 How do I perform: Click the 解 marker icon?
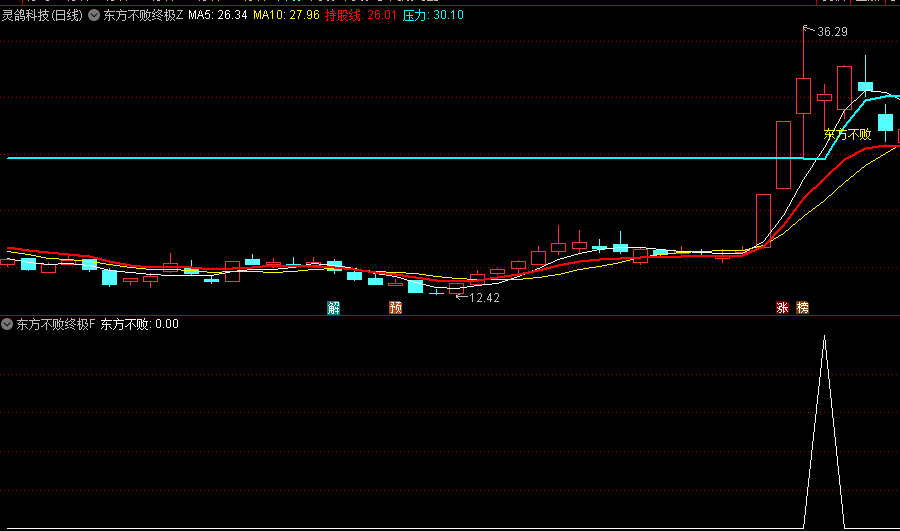point(333,308)
